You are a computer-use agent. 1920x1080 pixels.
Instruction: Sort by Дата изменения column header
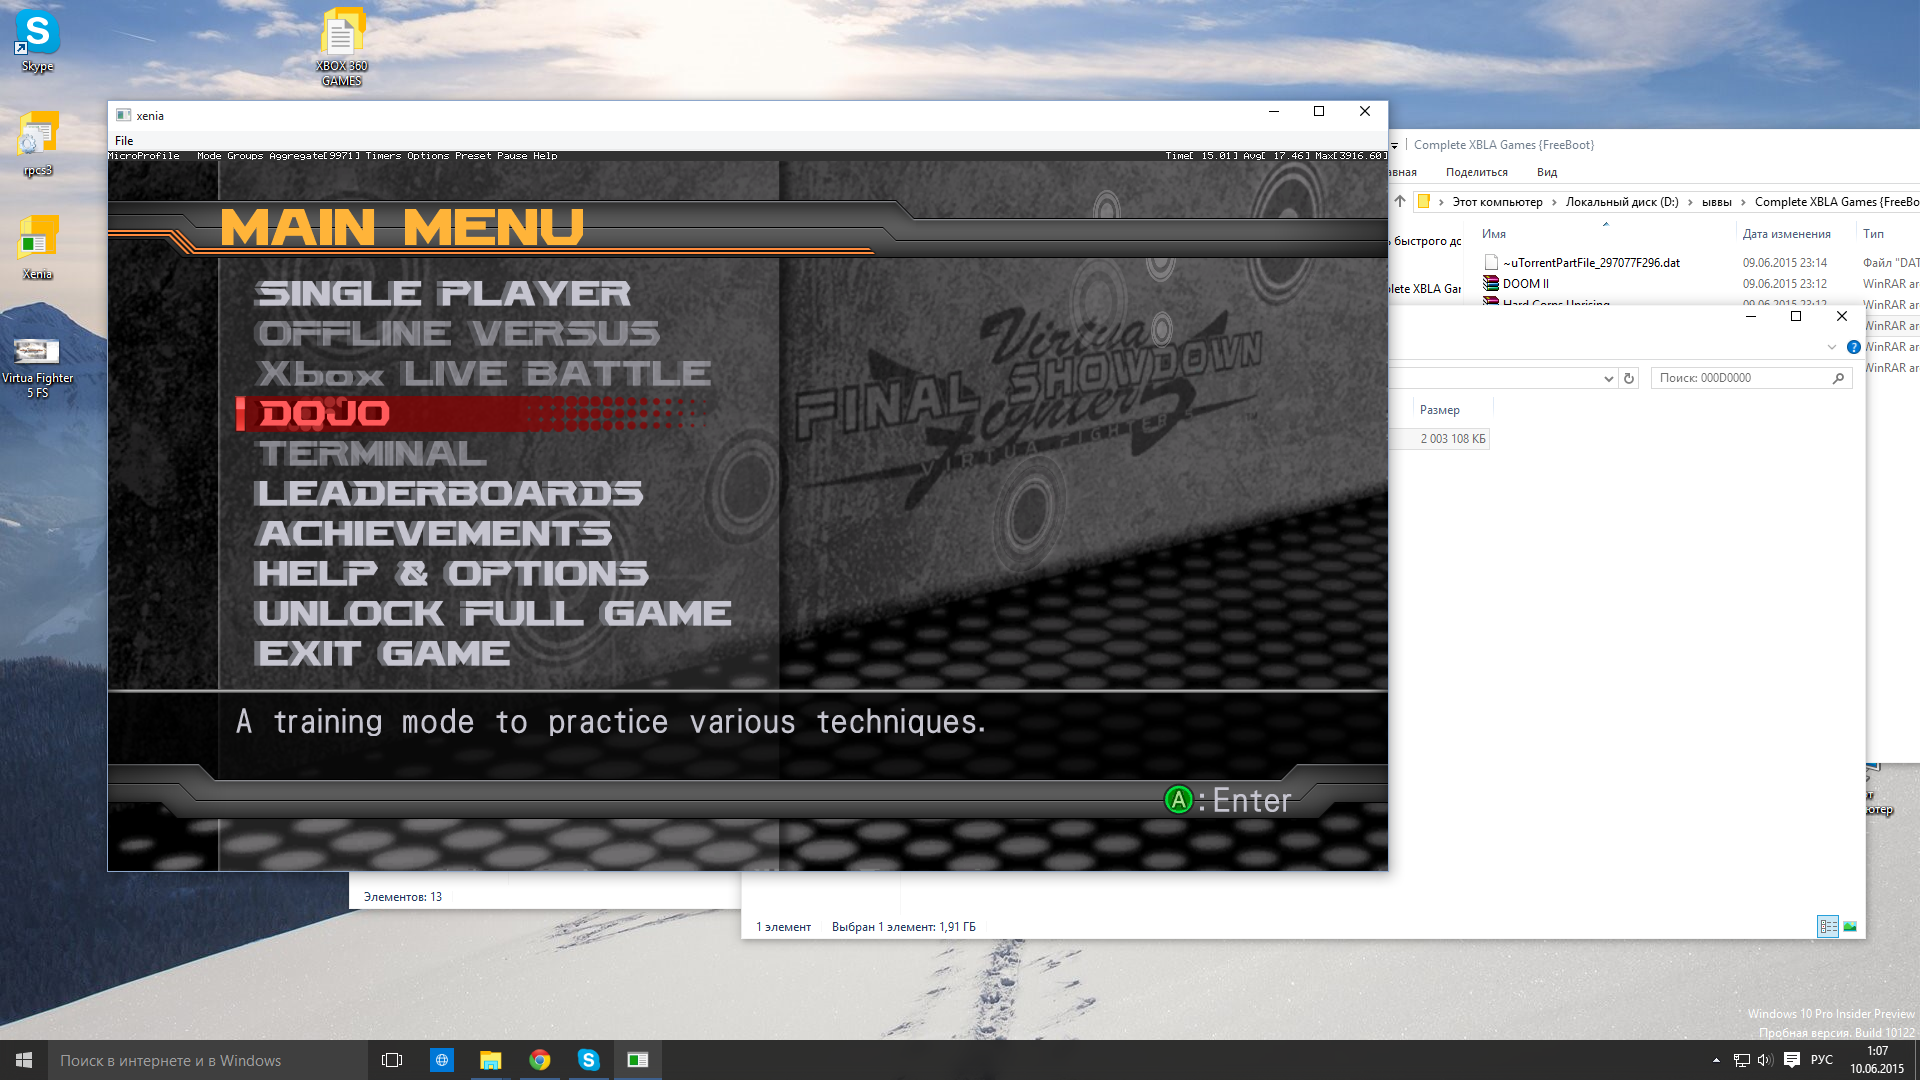coord(1786,234)
